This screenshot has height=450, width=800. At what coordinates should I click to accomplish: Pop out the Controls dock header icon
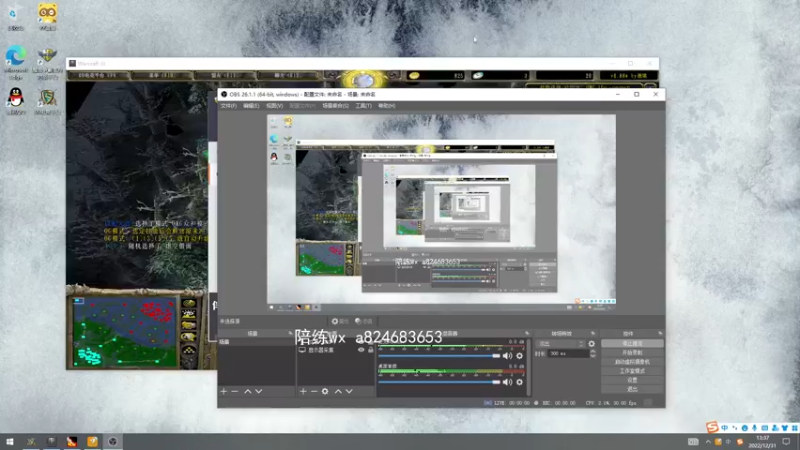click(x=660, y=333)
